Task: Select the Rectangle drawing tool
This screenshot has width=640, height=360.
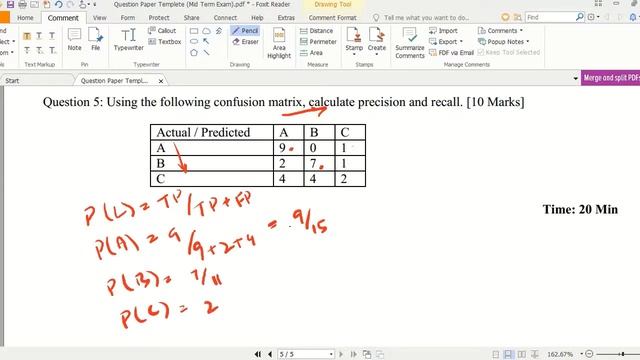Action: [x=194, y=31]
